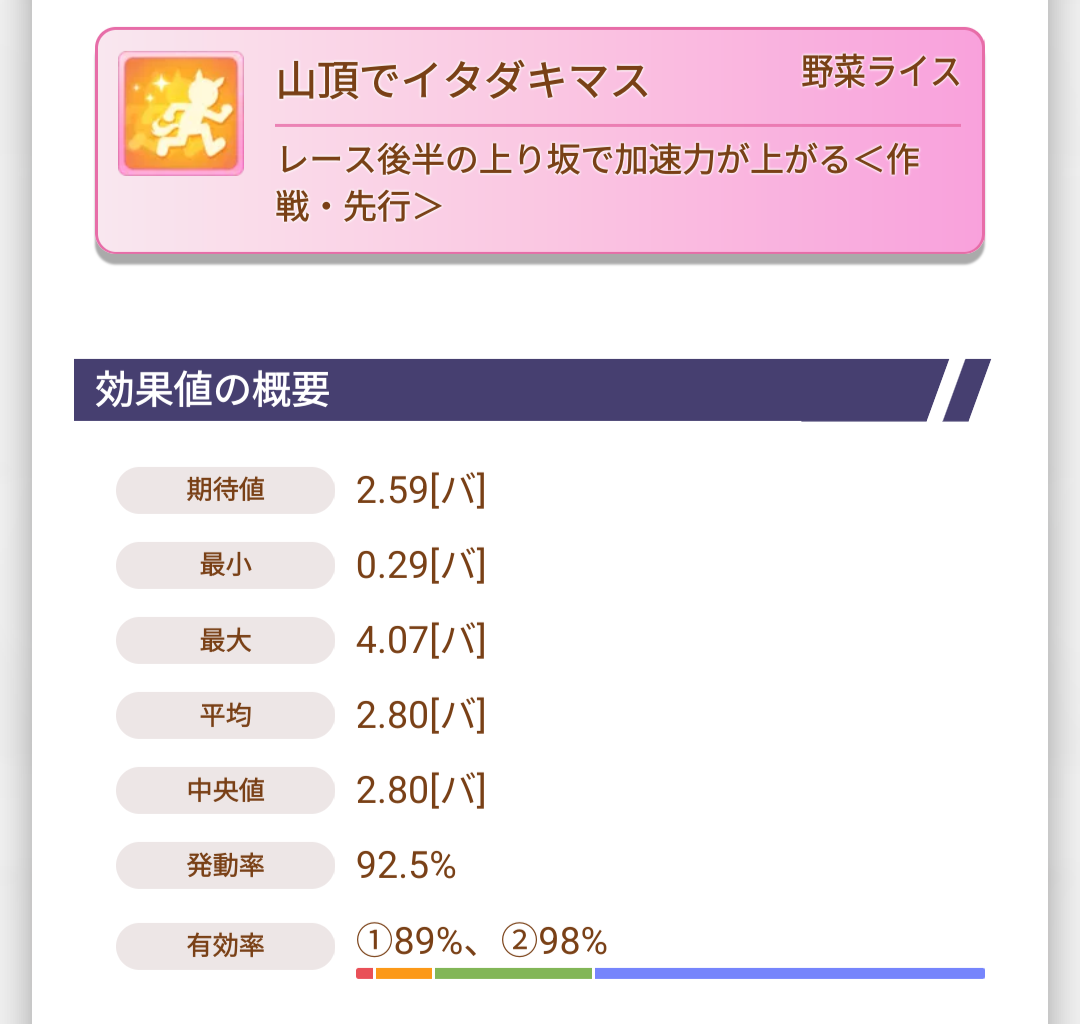Click the 野菜ライス label
Screen dimensions: 1080x1024
point(880,73)
